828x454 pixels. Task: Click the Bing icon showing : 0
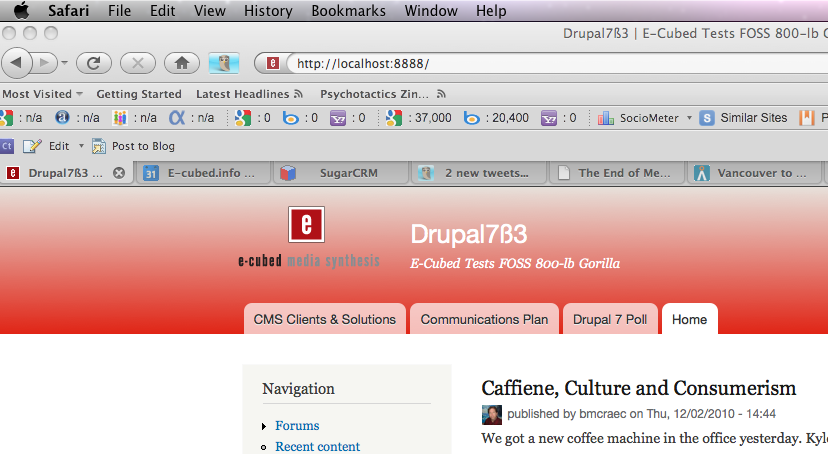click(x=290, y=118)
